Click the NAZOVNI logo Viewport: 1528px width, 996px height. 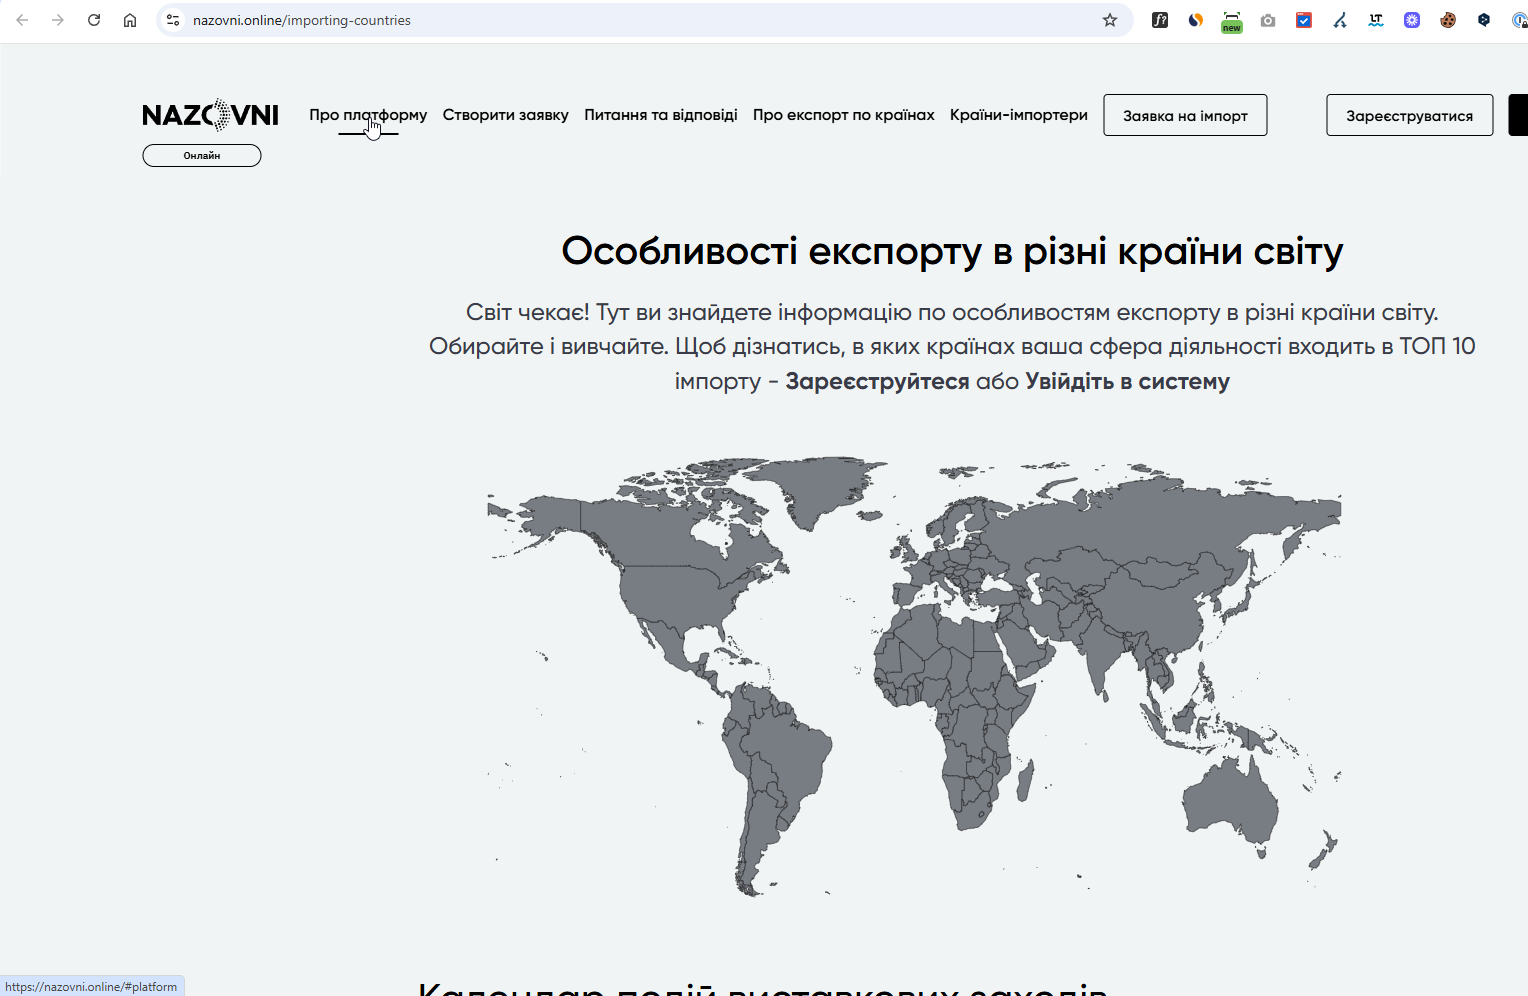210,115
